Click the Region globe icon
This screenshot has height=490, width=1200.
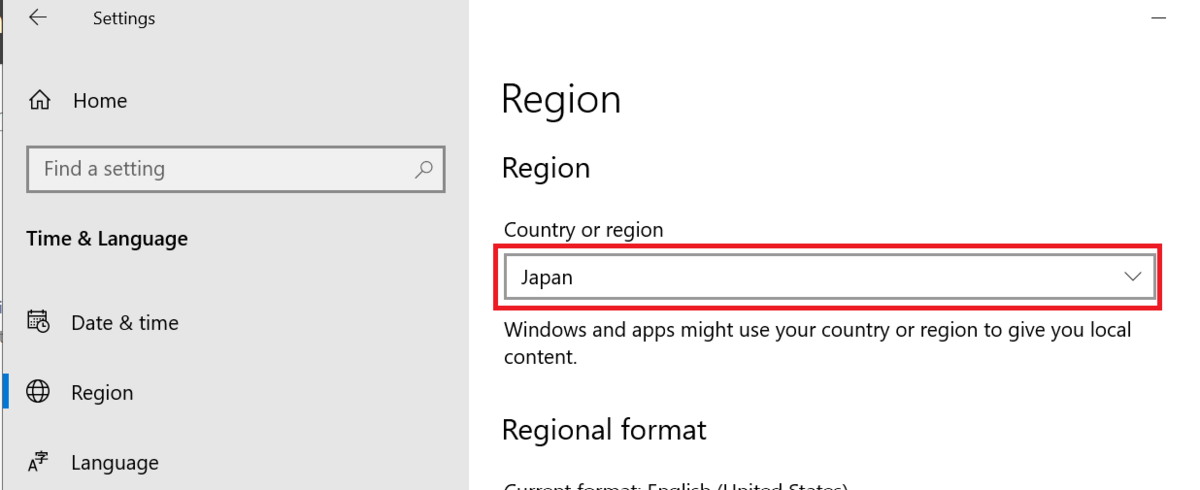(x=39, y=392)
